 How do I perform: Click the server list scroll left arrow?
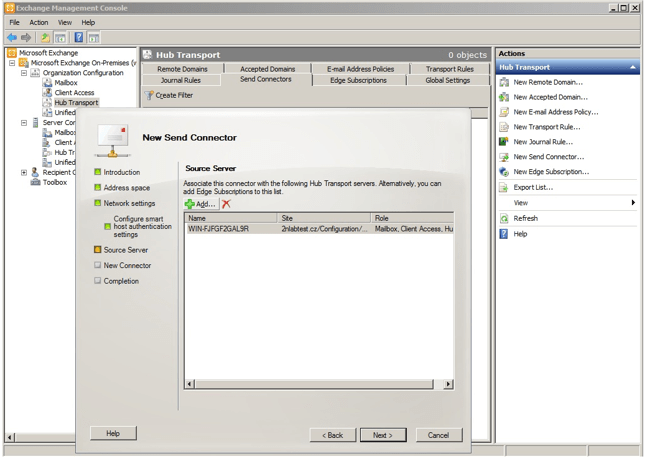pos(189,384)
